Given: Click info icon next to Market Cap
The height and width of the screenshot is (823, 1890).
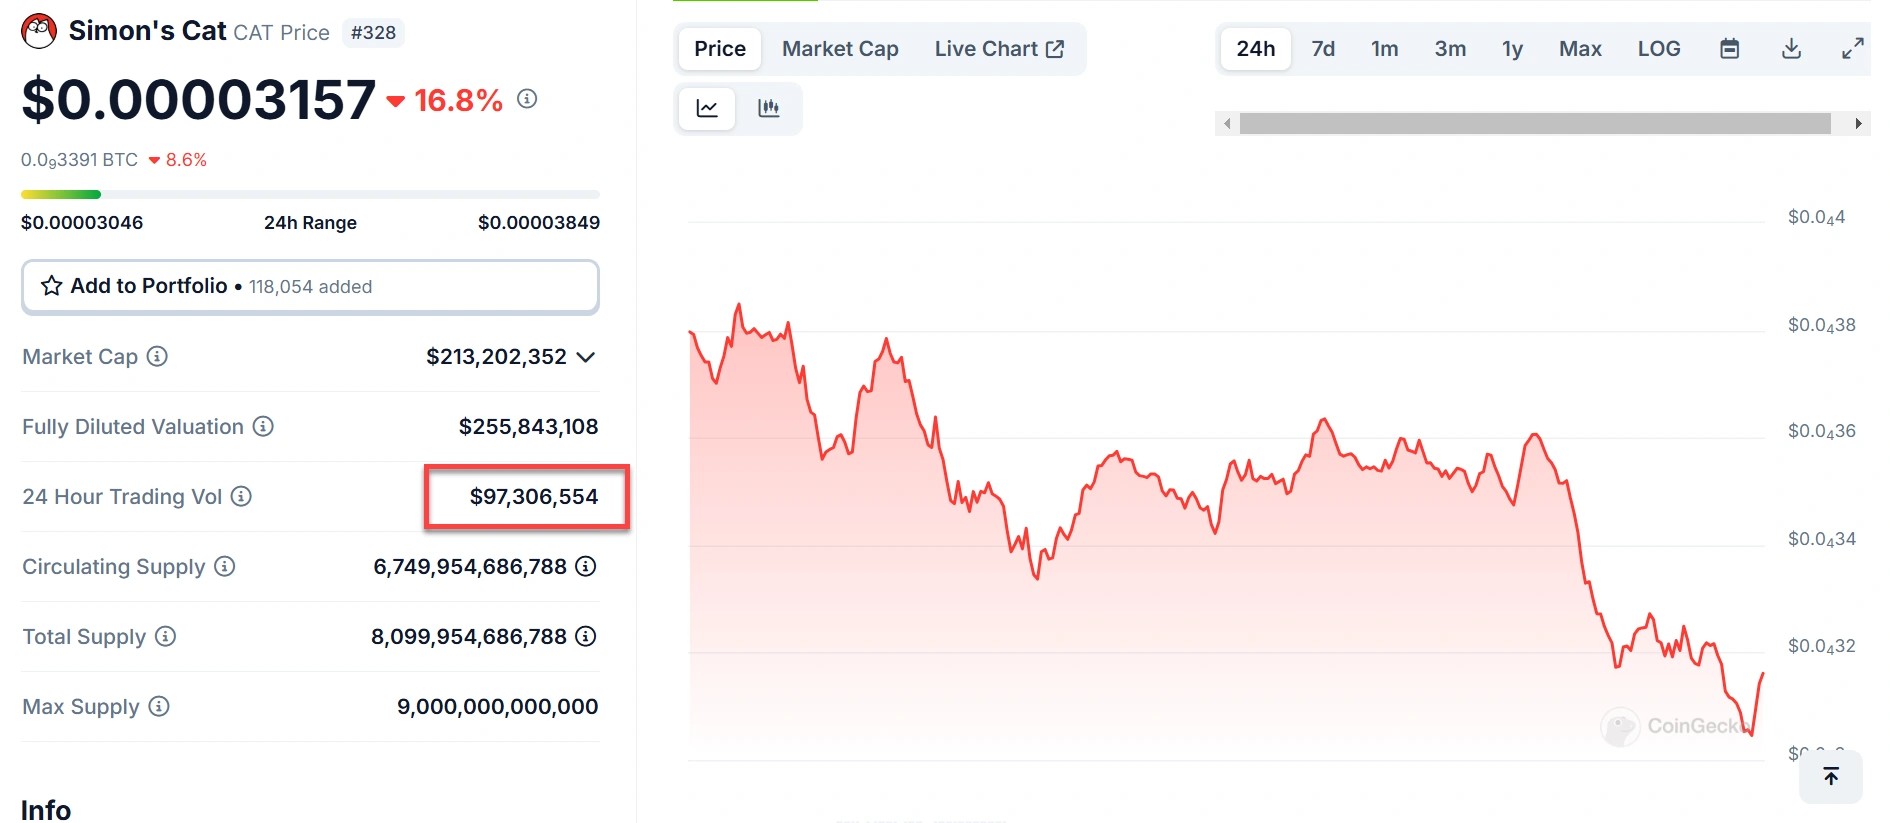Looking at the screenshot, I should [x=157, y=356].
